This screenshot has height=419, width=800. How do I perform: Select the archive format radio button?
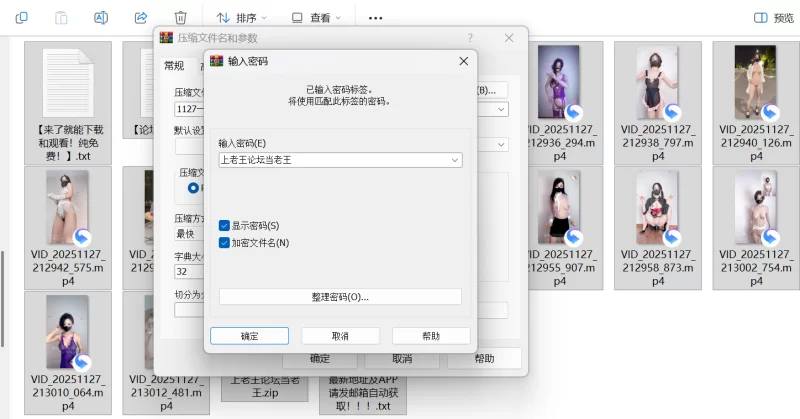193,188
